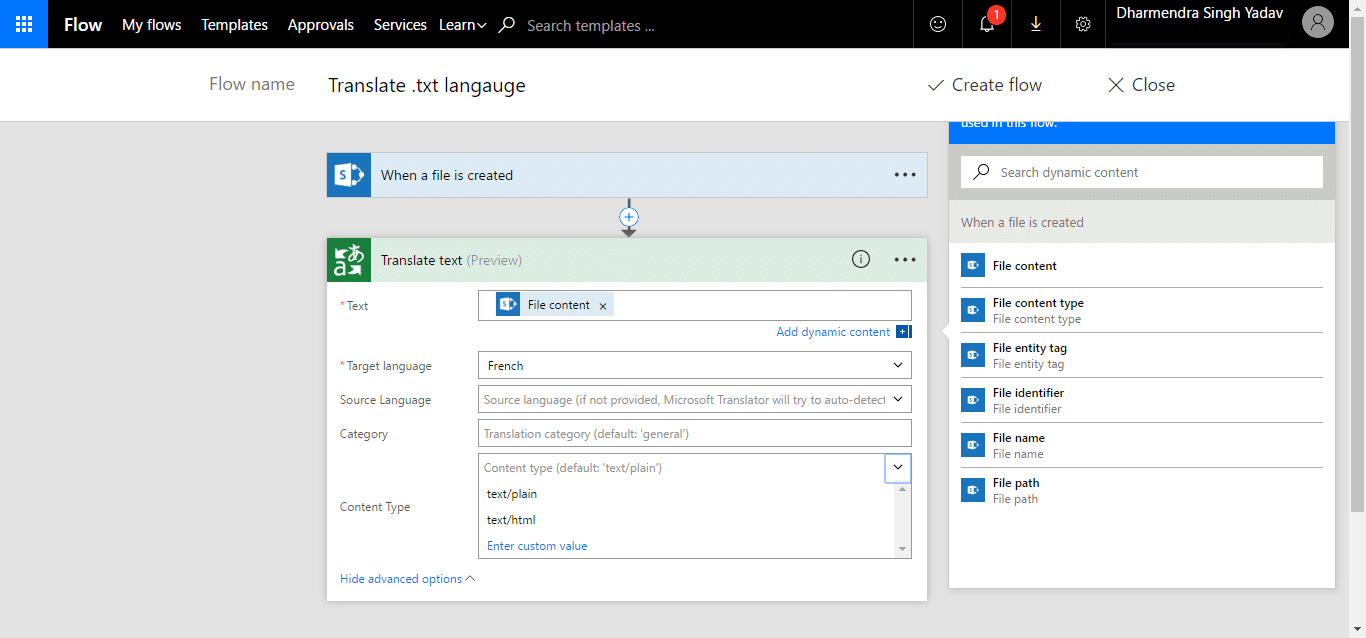This screenshot has width=1366, height=638.
Task: Click the File path dynamic entry
Action: pos(1142,490)
